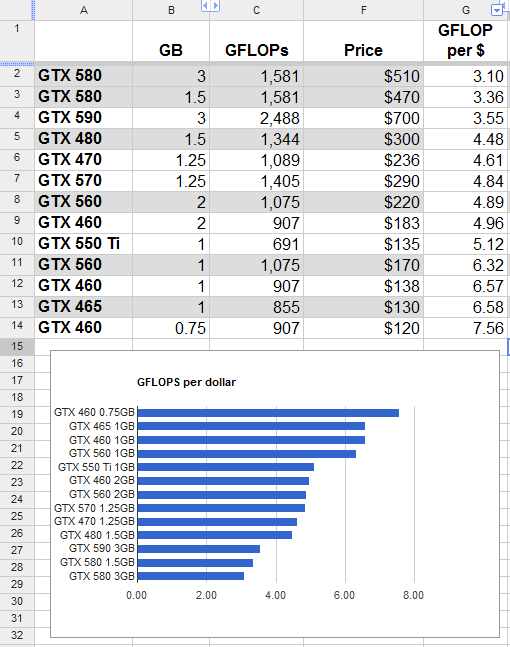Click the GTX 580 3GB chart bar
This screenshot has width=510, height=647.
191,576
